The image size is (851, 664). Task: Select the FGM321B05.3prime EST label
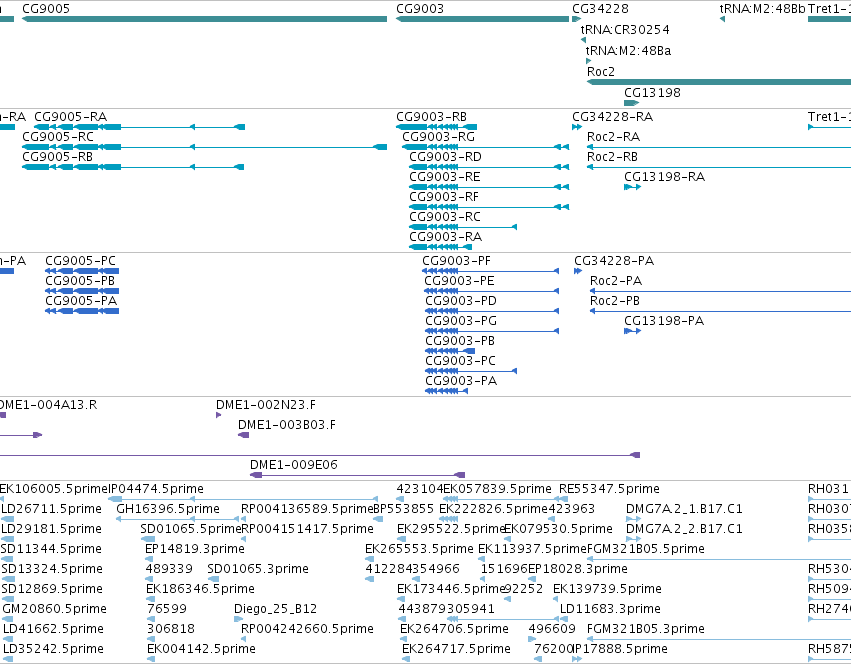click(645, 629)
